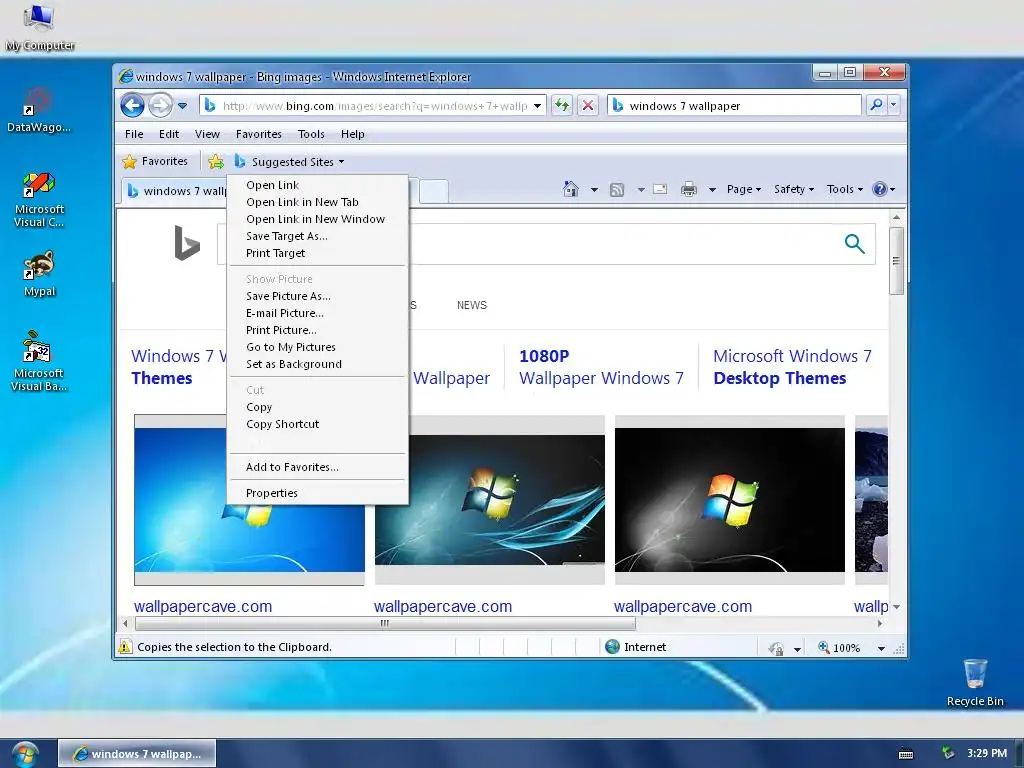
Task: Open search provider dropdown arrow
Action: [893, 105]
